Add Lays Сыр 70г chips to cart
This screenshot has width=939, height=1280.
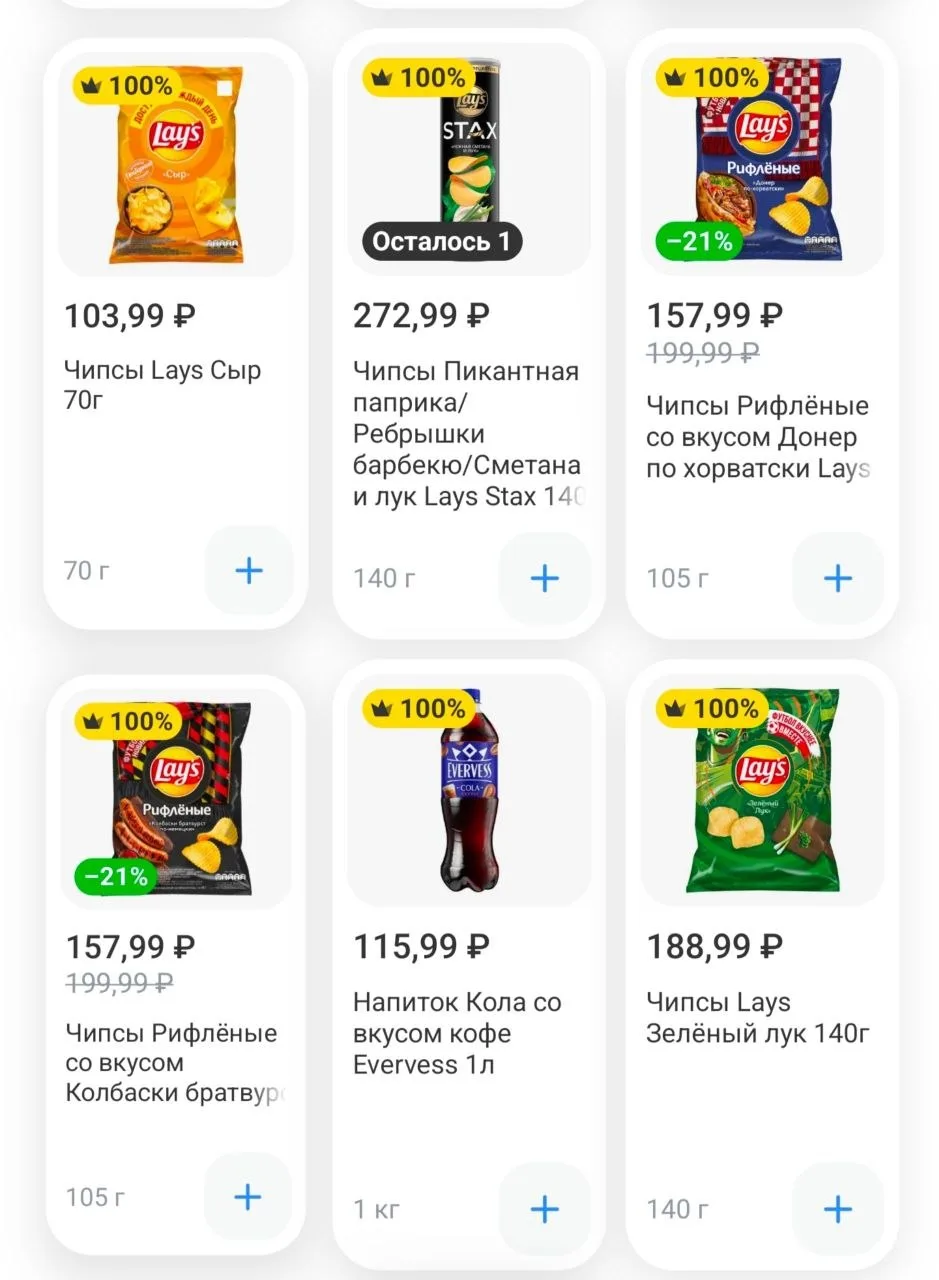click(x=248, y=571)
